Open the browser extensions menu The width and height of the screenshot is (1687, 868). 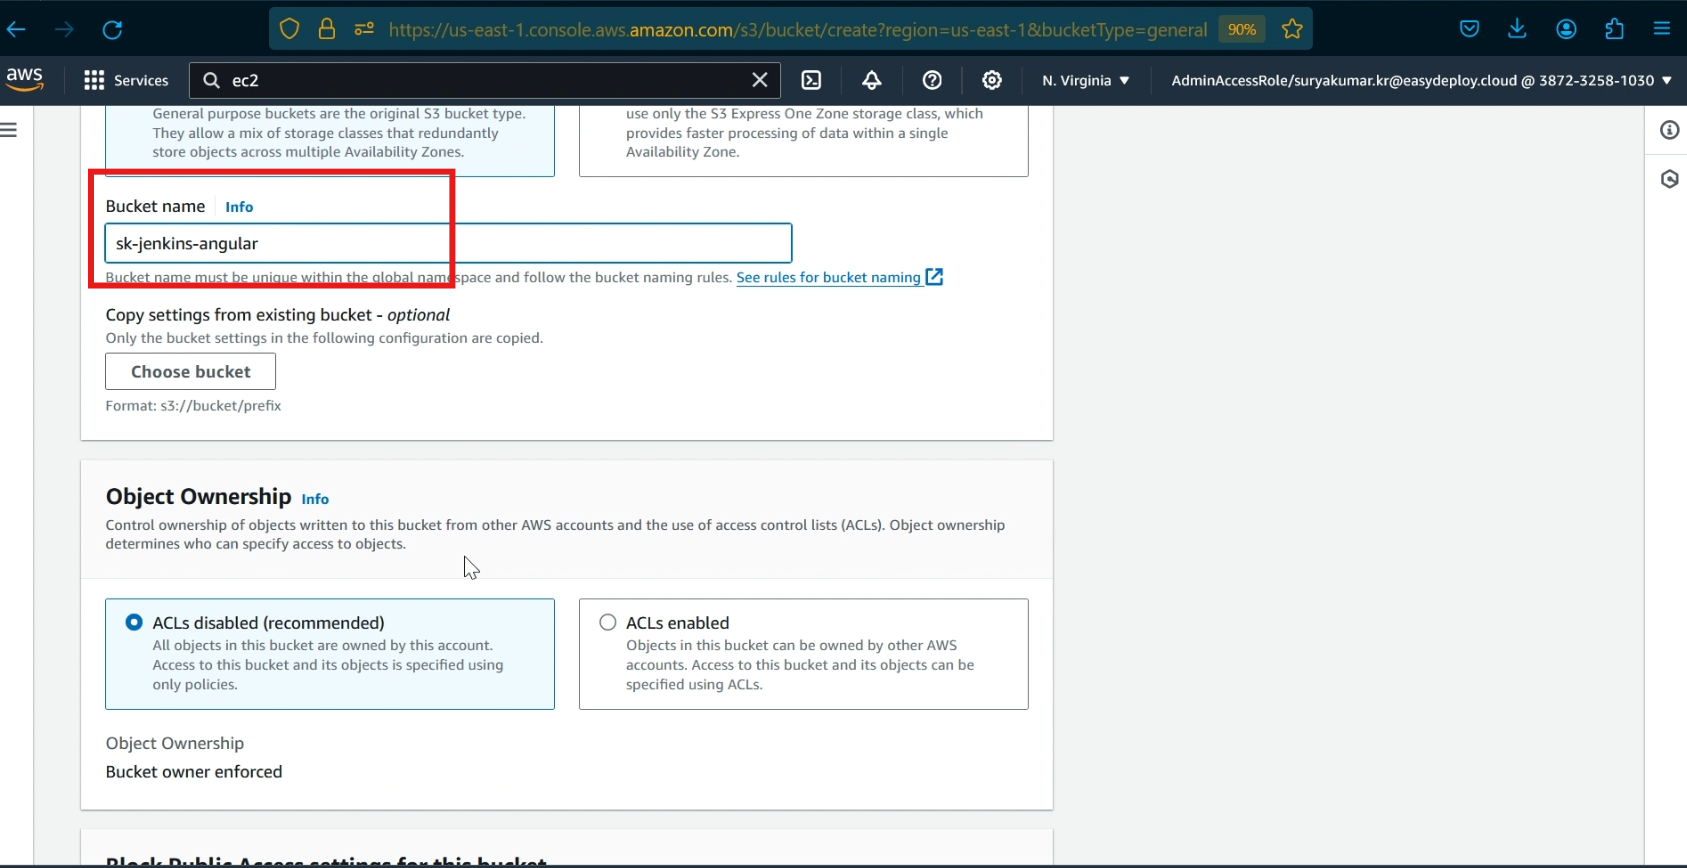(1614, 29)
